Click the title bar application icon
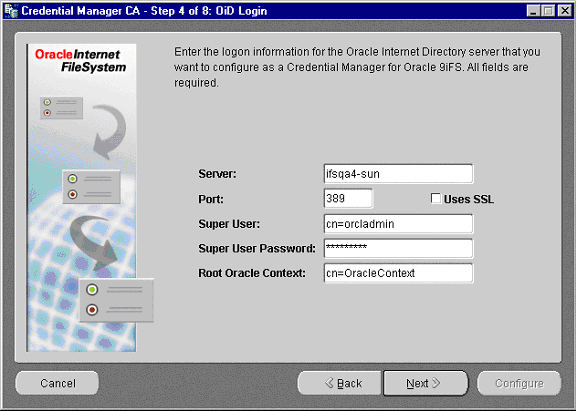 pos(11,11)
